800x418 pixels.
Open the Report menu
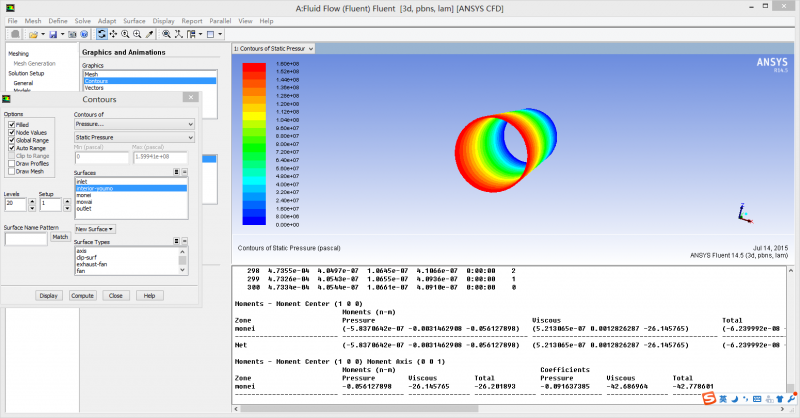click(x=192, y=20)
